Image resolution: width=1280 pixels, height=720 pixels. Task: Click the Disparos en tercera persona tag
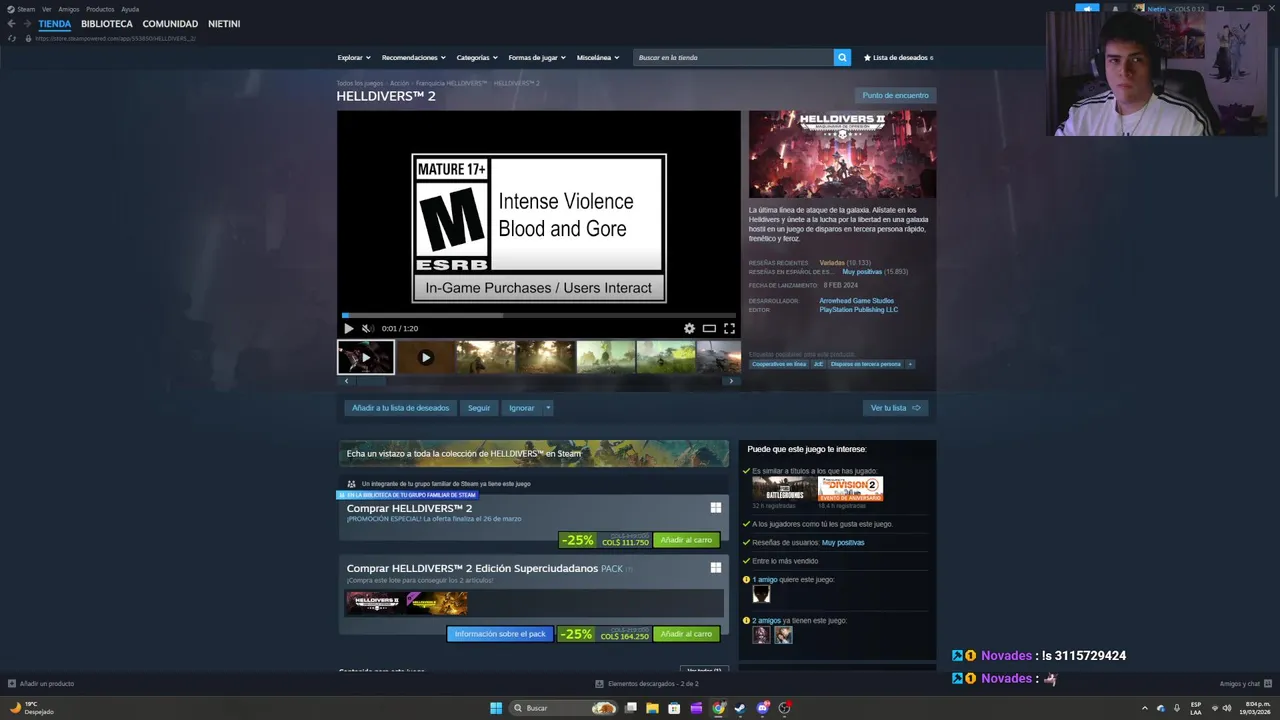coord(866,364)
